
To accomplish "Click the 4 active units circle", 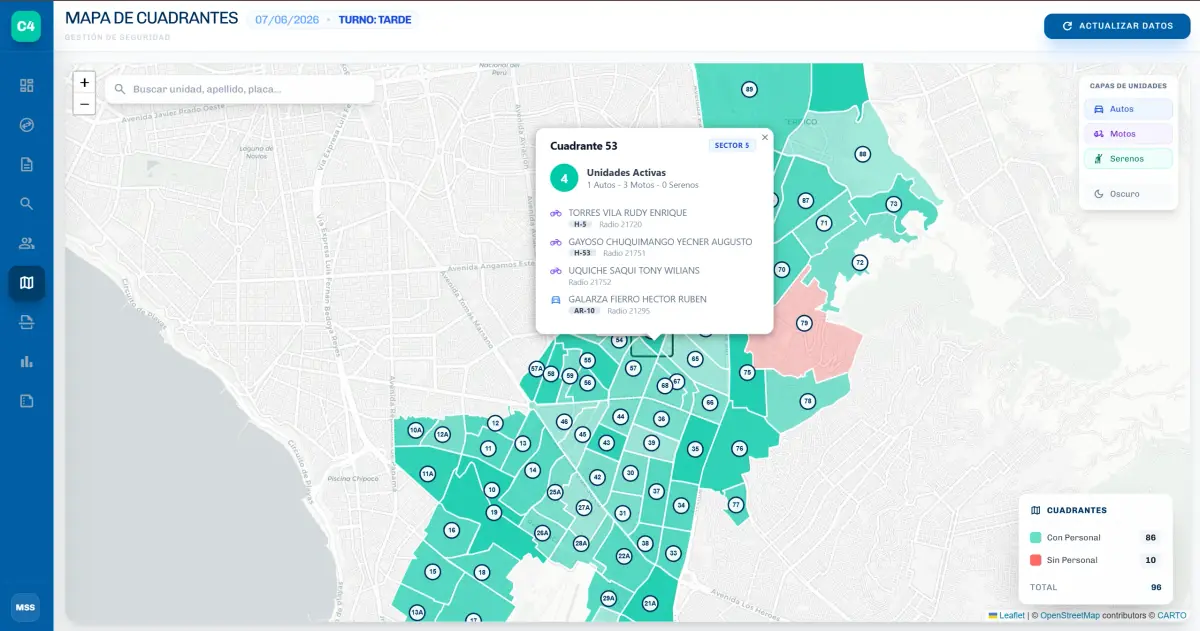I will pyautogui.click(x=564, y=179).
